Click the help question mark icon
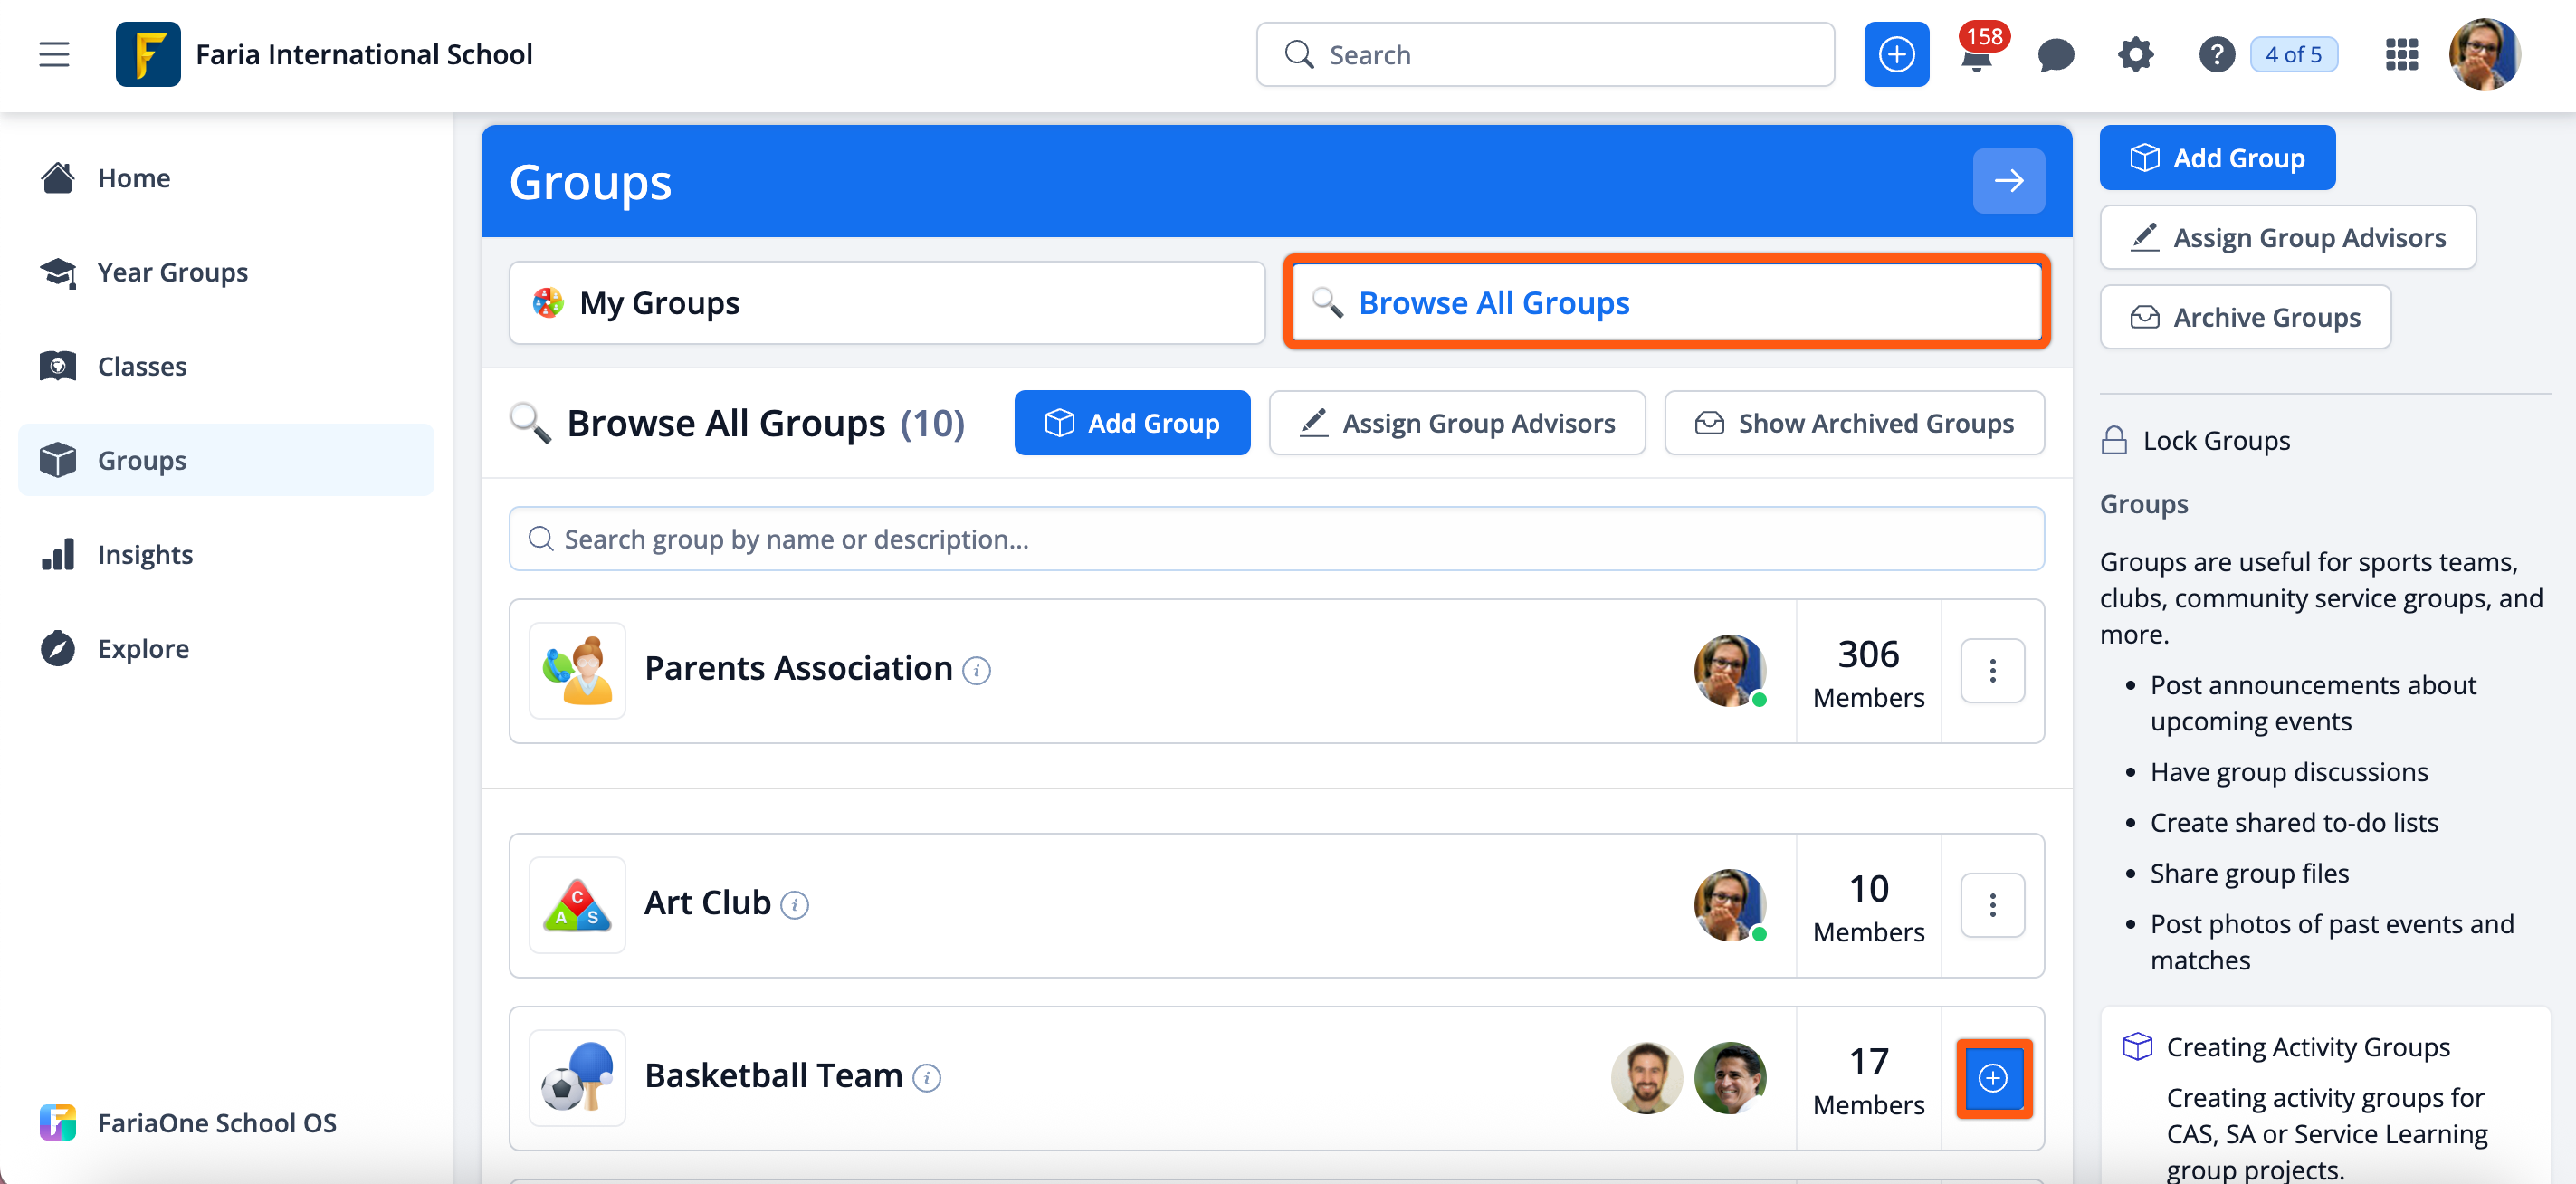The height and width of the screenshot is (1184, 2576). (2216, 54)
